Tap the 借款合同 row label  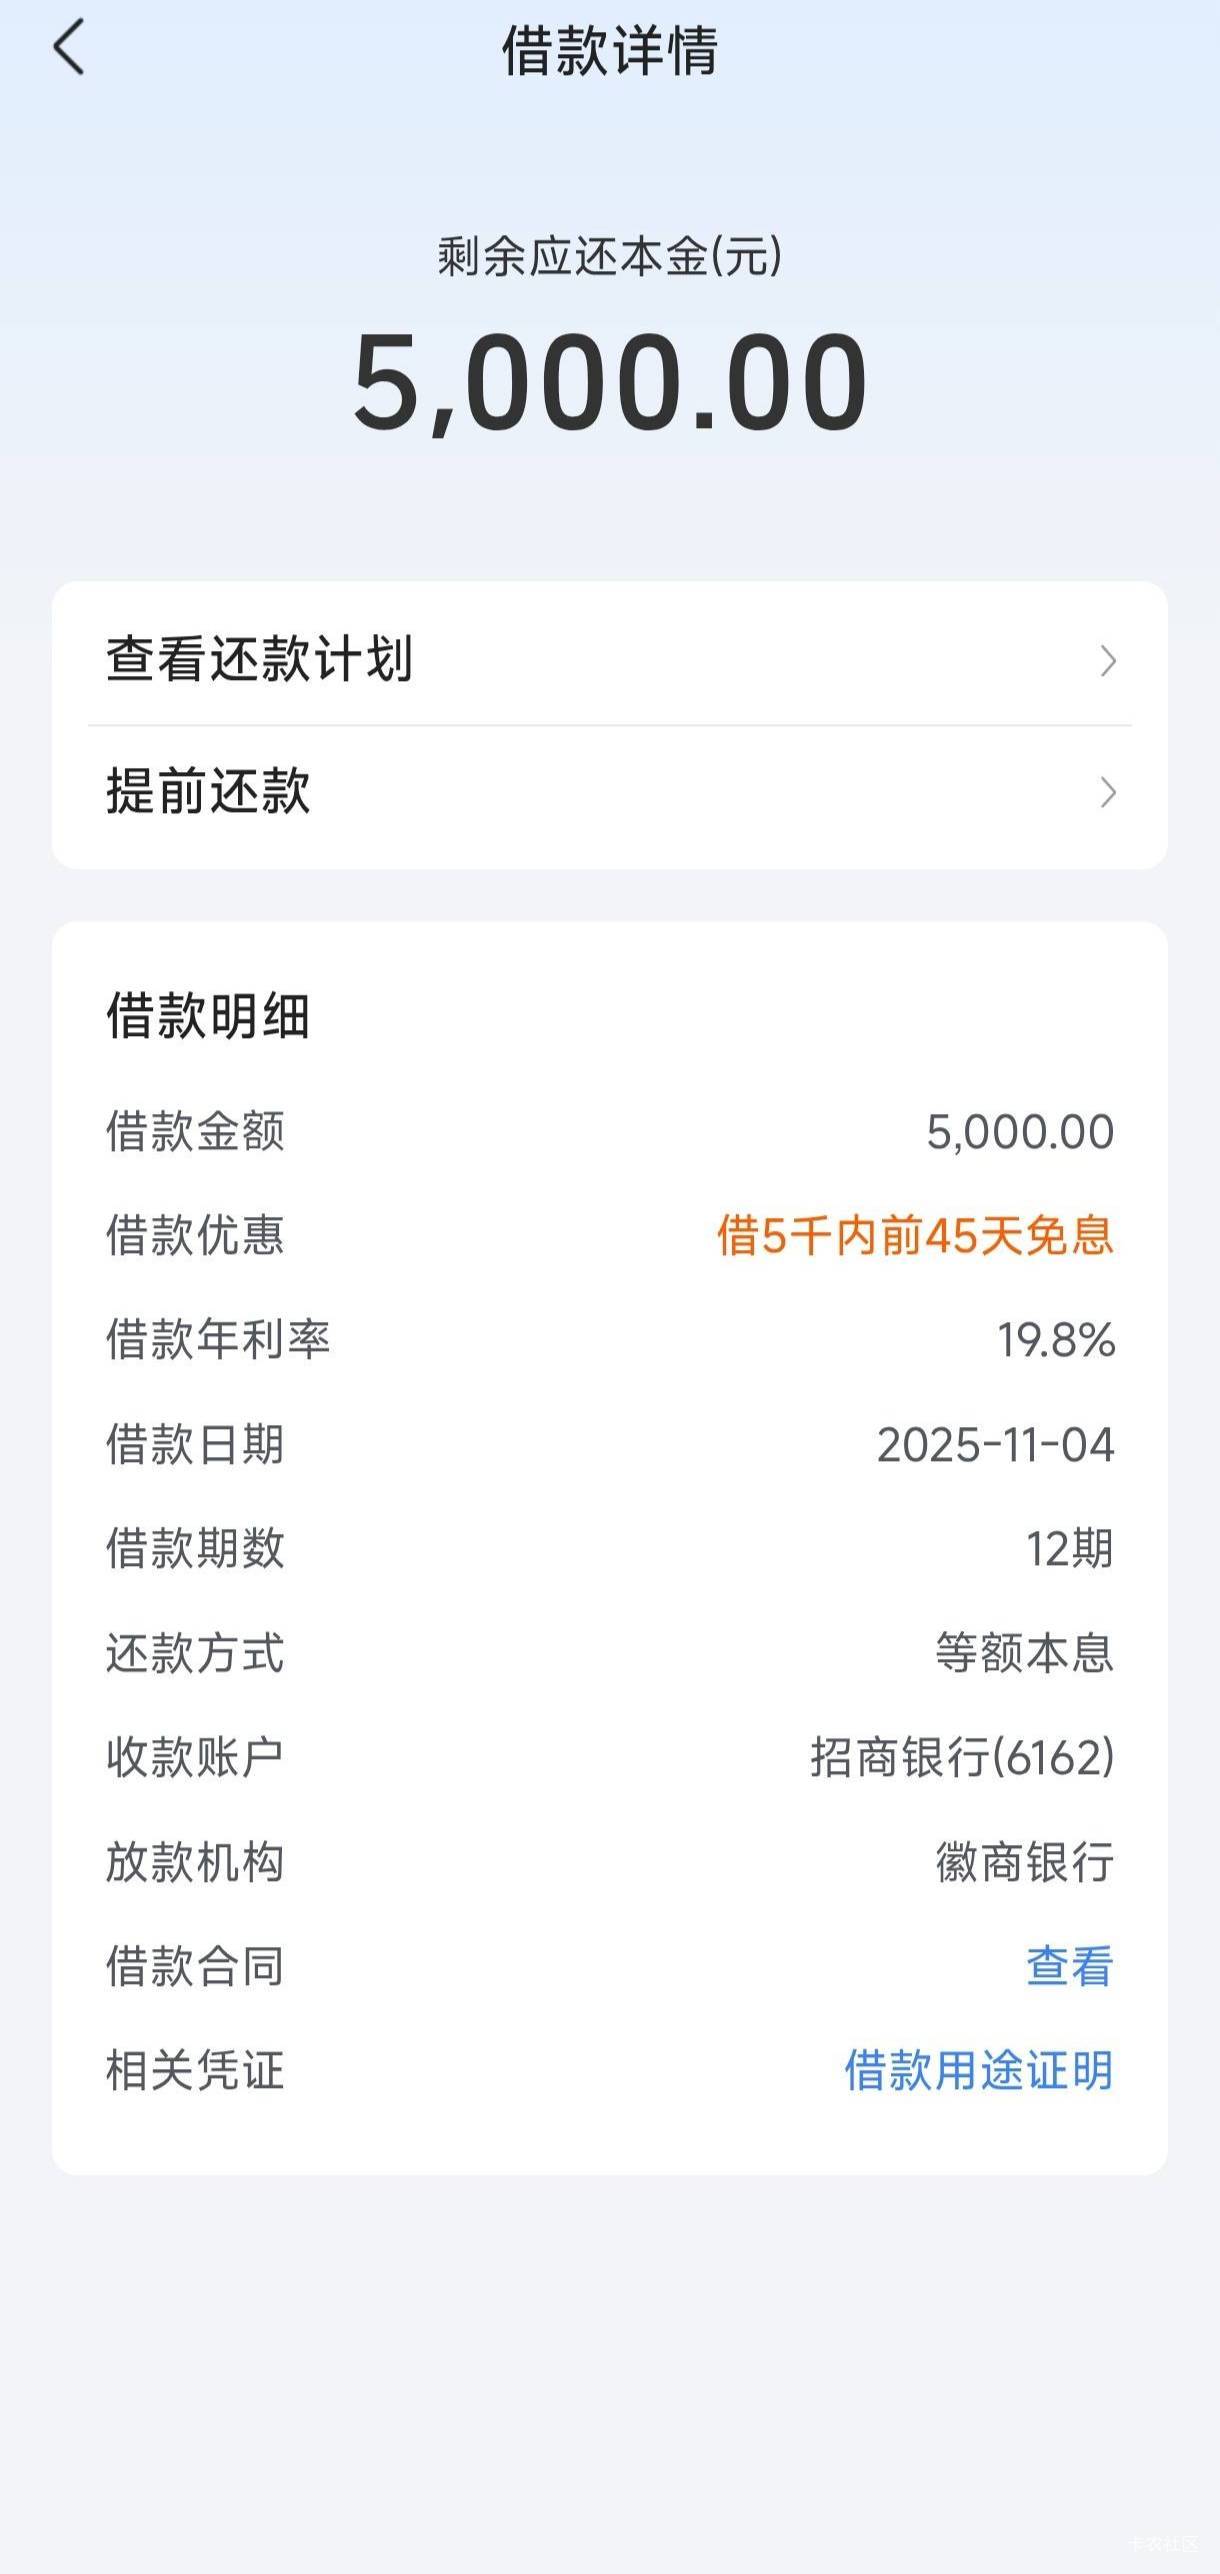pos(195,1966)
